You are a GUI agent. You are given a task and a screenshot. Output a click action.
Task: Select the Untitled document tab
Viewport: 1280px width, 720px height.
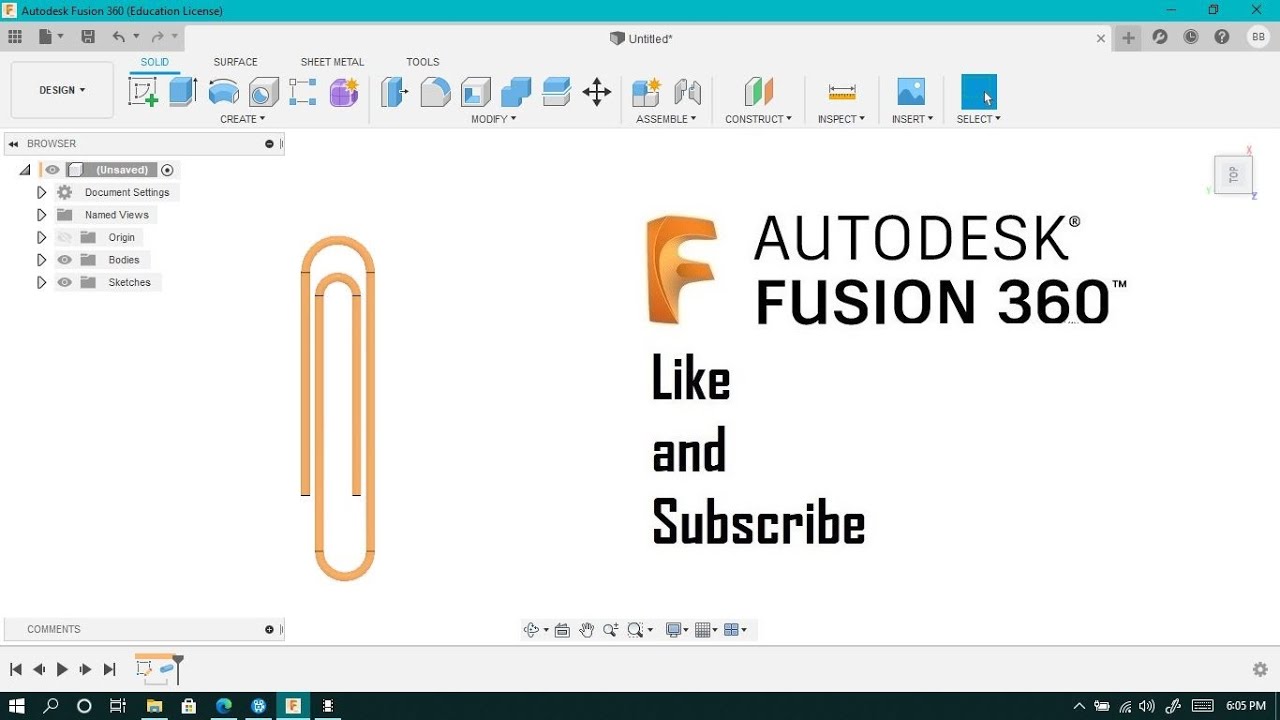tap(641, 38)
